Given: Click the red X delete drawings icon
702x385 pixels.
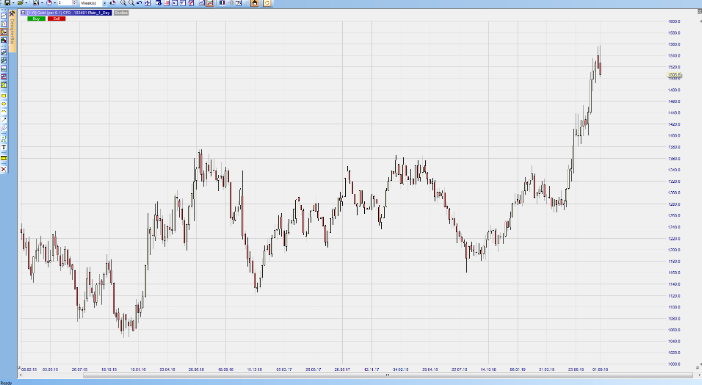Looking at the screenshot, I should pos(4,169).
